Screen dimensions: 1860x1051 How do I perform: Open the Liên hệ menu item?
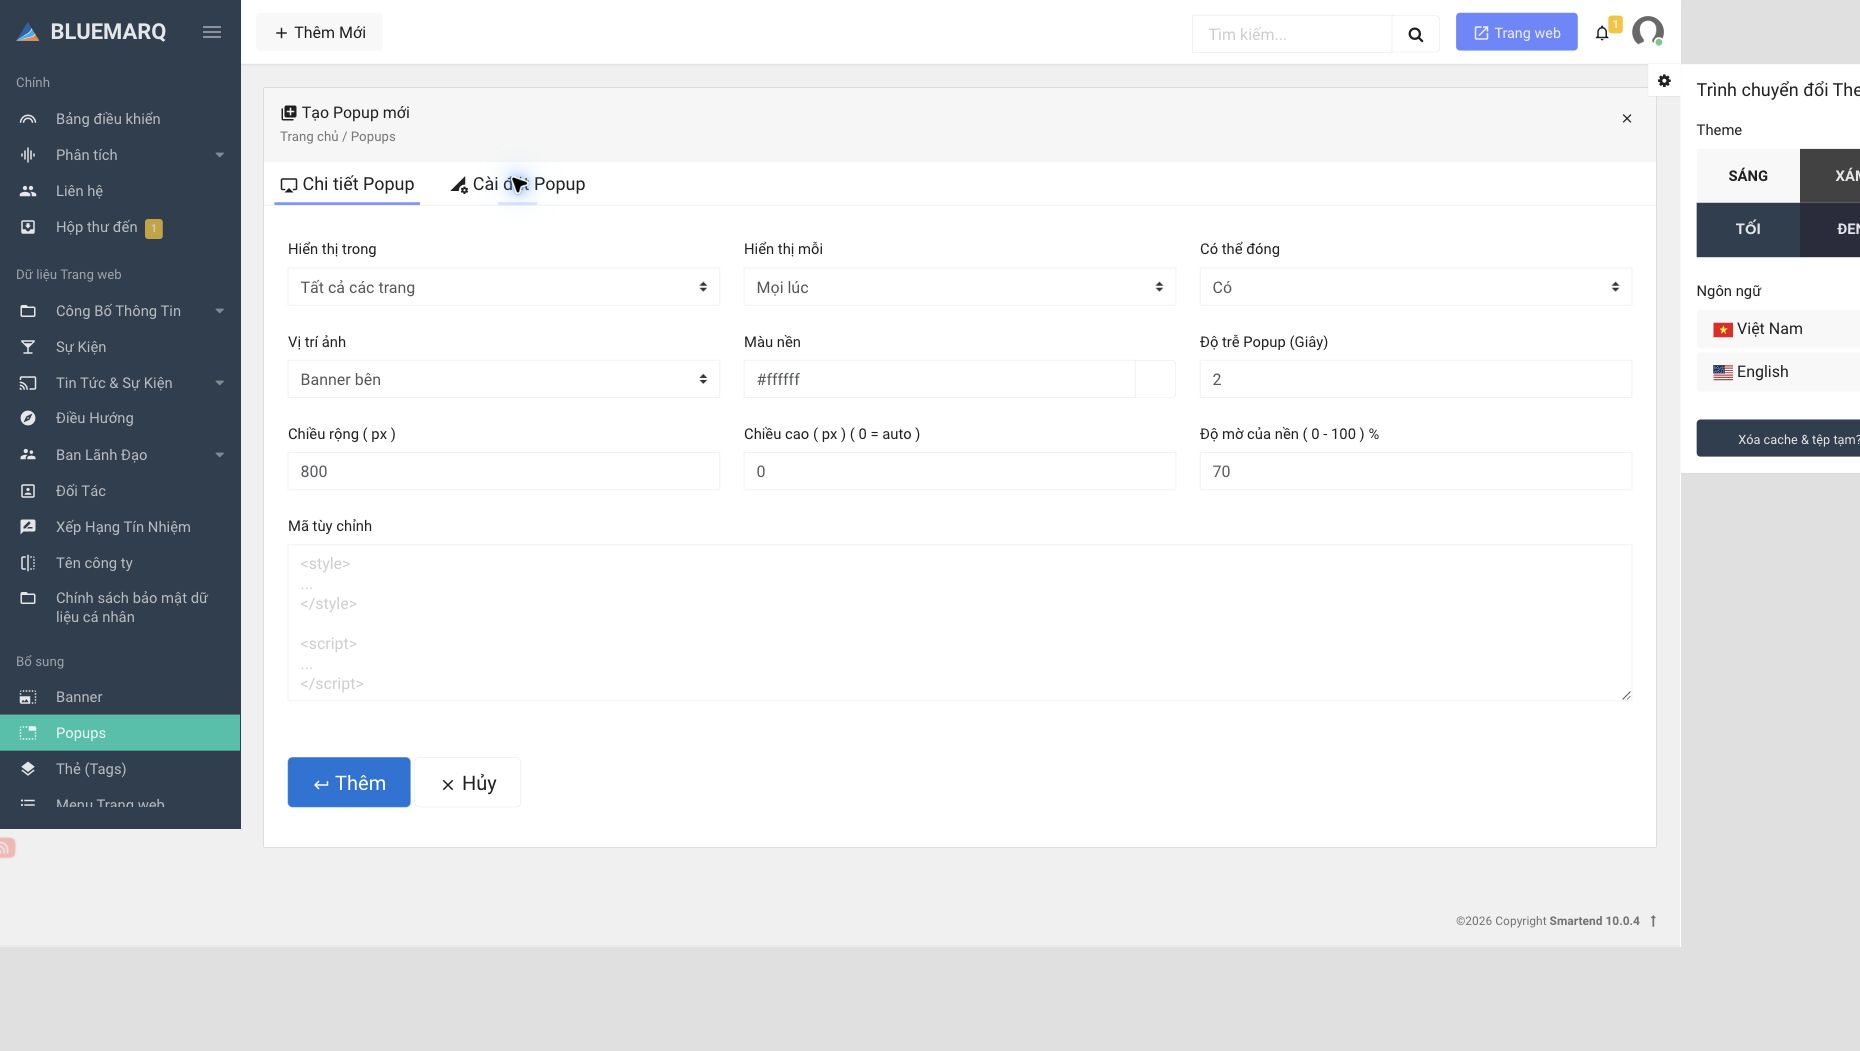pyautogui.click(x=79, y=191)
